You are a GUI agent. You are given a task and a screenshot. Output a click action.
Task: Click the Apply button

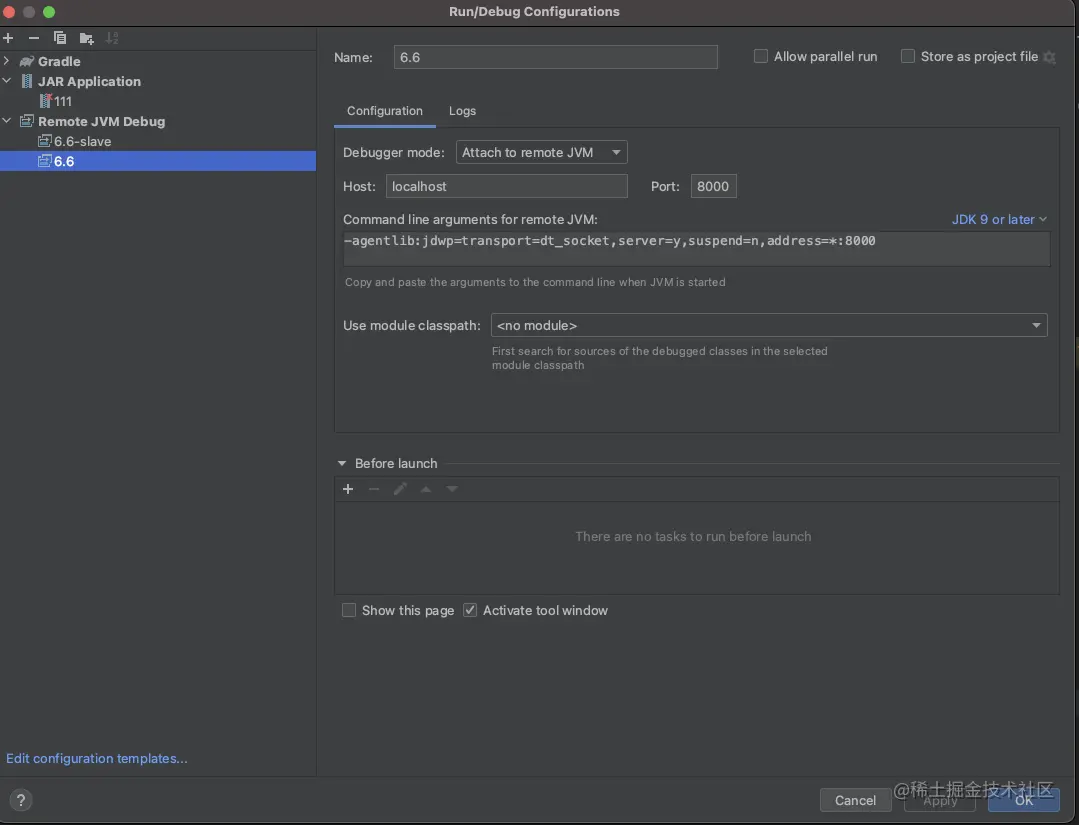940,800
